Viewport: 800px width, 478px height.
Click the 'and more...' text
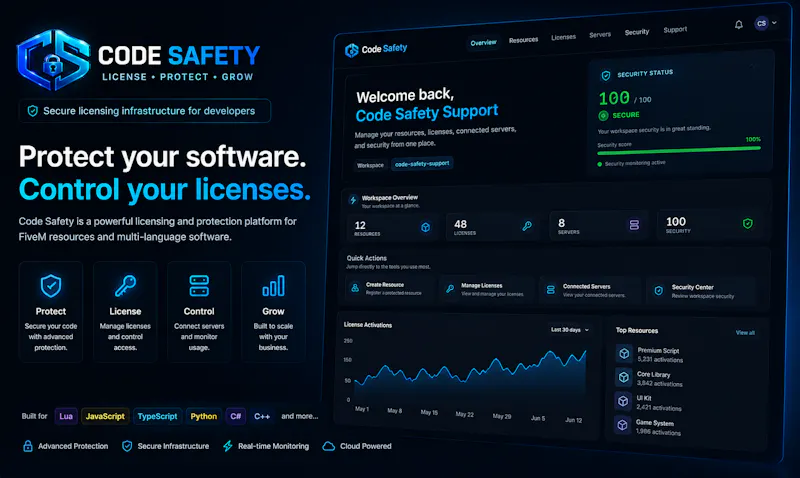[x=299, y=416]
